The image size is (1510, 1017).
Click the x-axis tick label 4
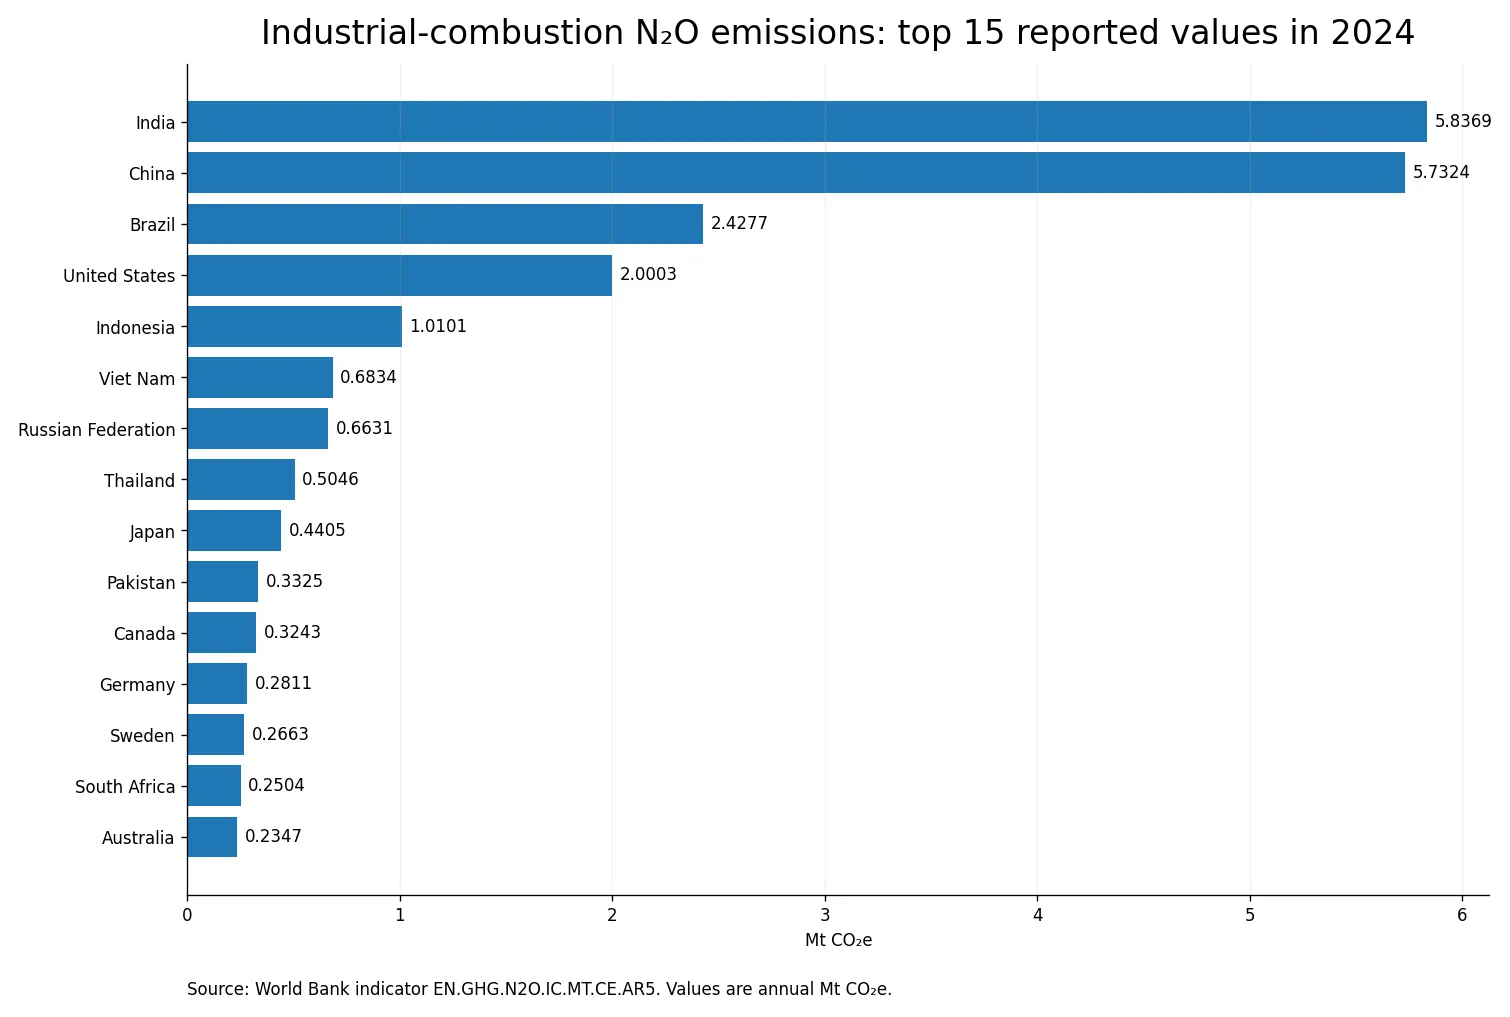1037,915
